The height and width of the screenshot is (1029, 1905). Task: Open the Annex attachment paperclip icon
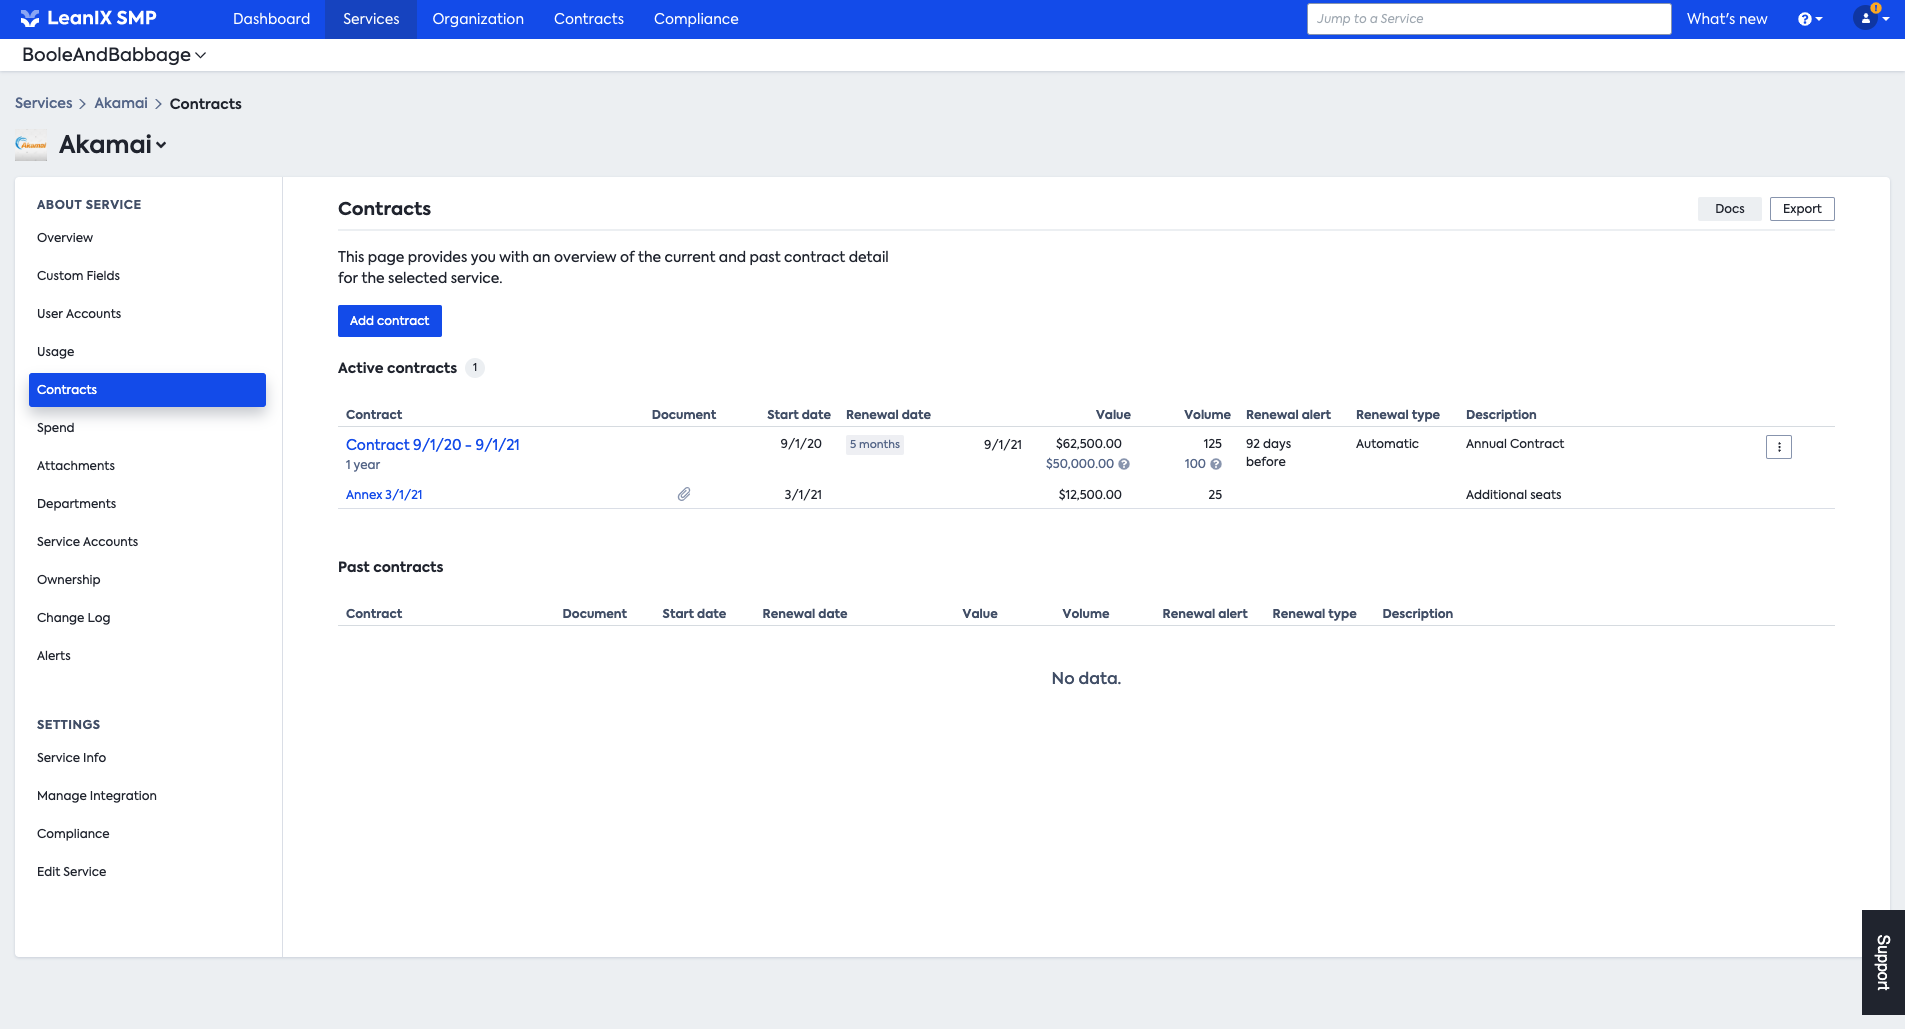tap(684, 494)
